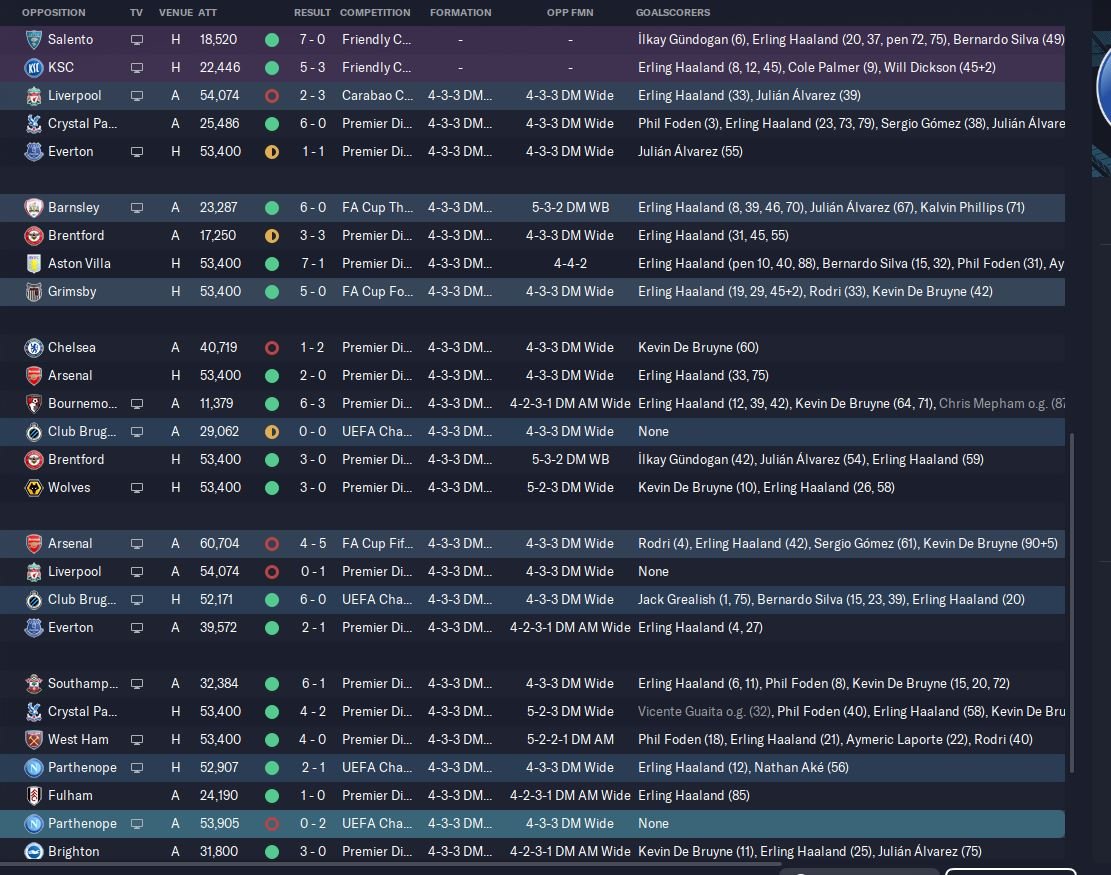The width and height of the screenshot is (1111, 875).
Task: Open the Brentford 3-0 home fixture name
Action: (x=76, y=460)
